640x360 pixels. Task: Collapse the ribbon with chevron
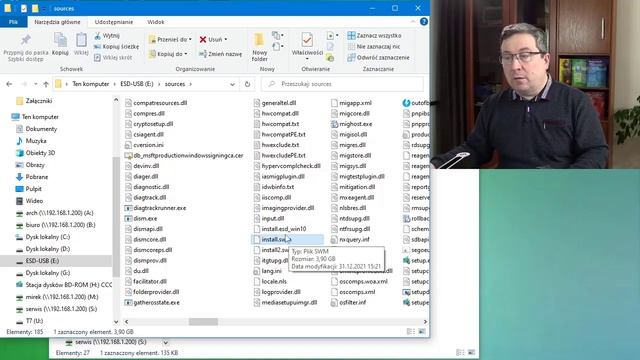tap(413, 22)
